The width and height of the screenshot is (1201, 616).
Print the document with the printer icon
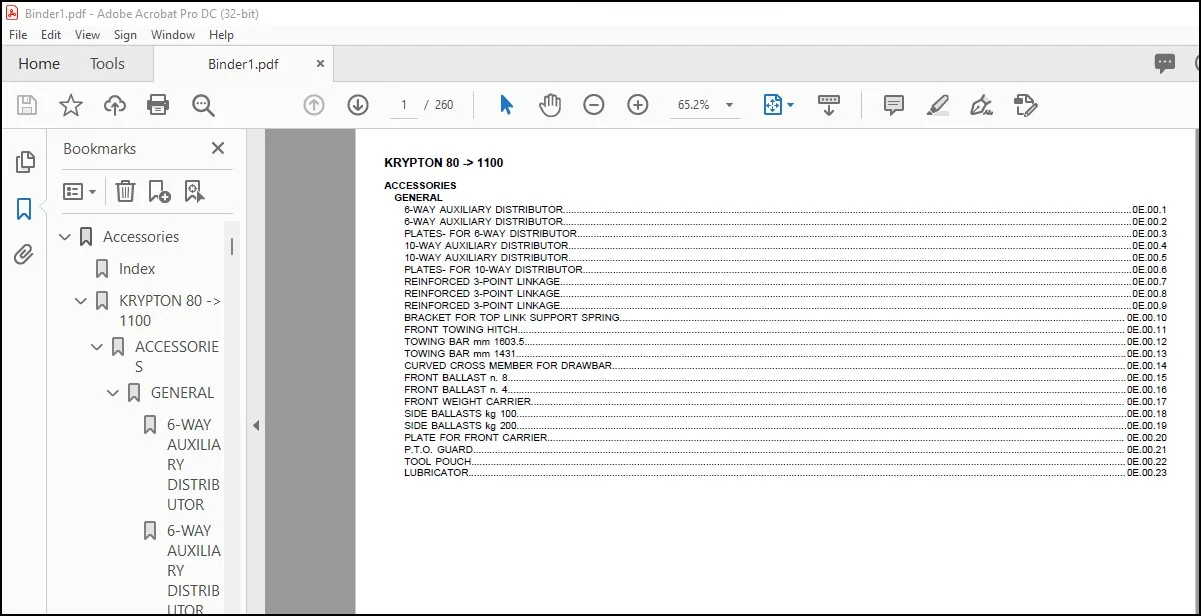[158, 105]
